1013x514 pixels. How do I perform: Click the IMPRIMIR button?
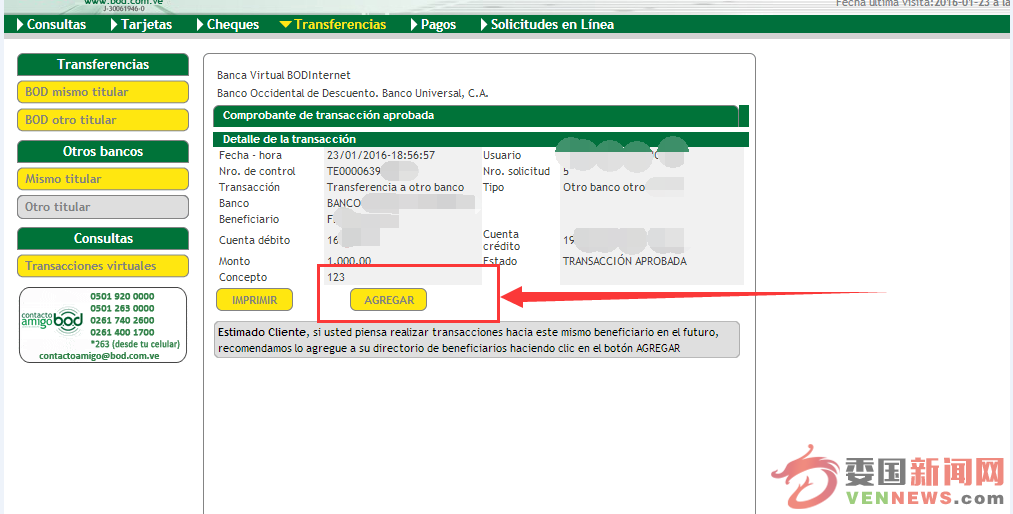[x=254, y=300]
